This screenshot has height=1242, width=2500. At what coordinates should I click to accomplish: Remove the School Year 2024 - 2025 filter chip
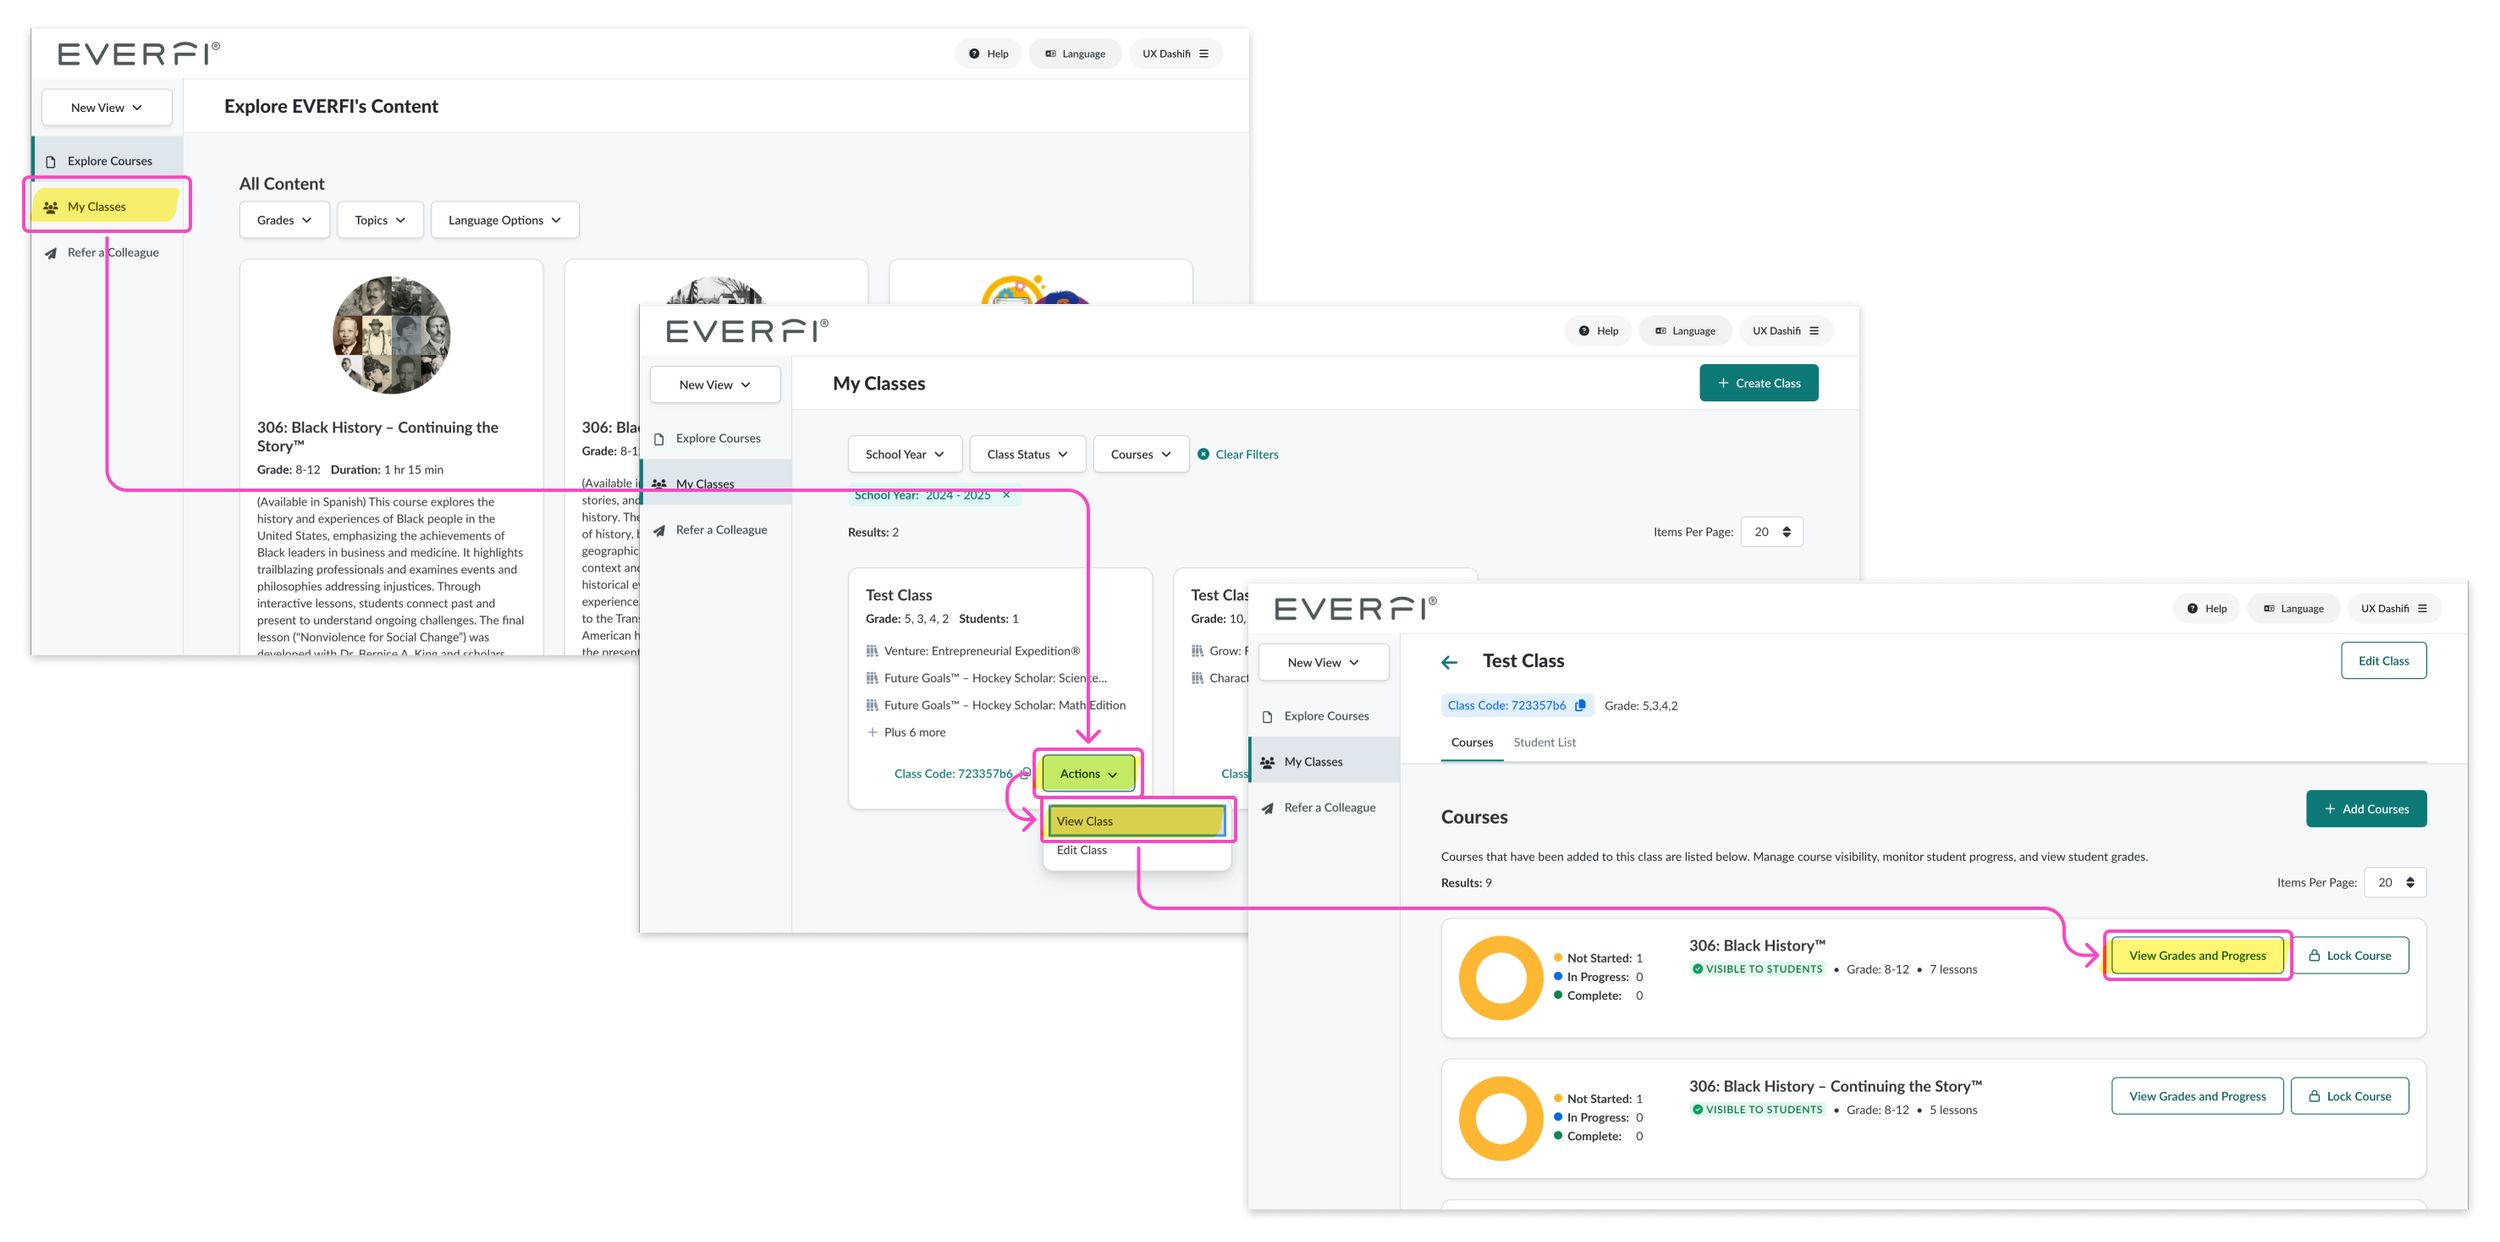[x=1006, y=495]
